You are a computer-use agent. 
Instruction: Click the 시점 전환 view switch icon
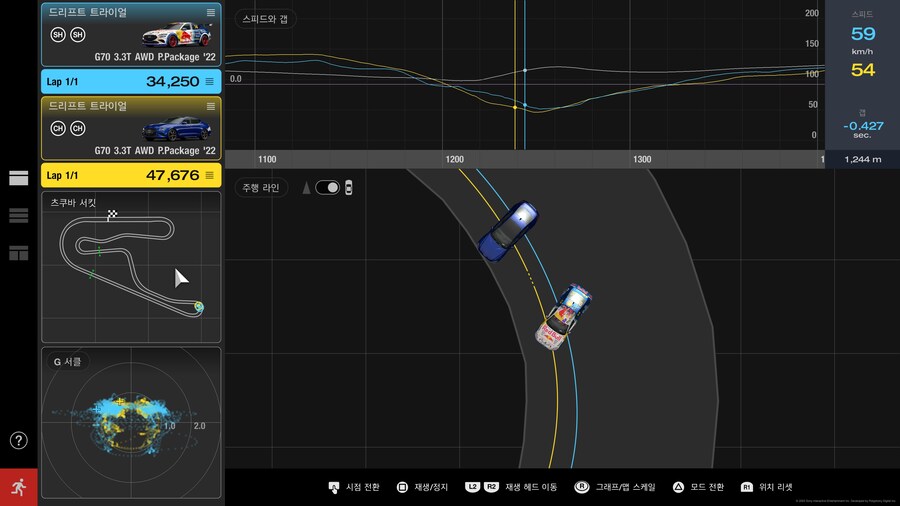(333, 487)
